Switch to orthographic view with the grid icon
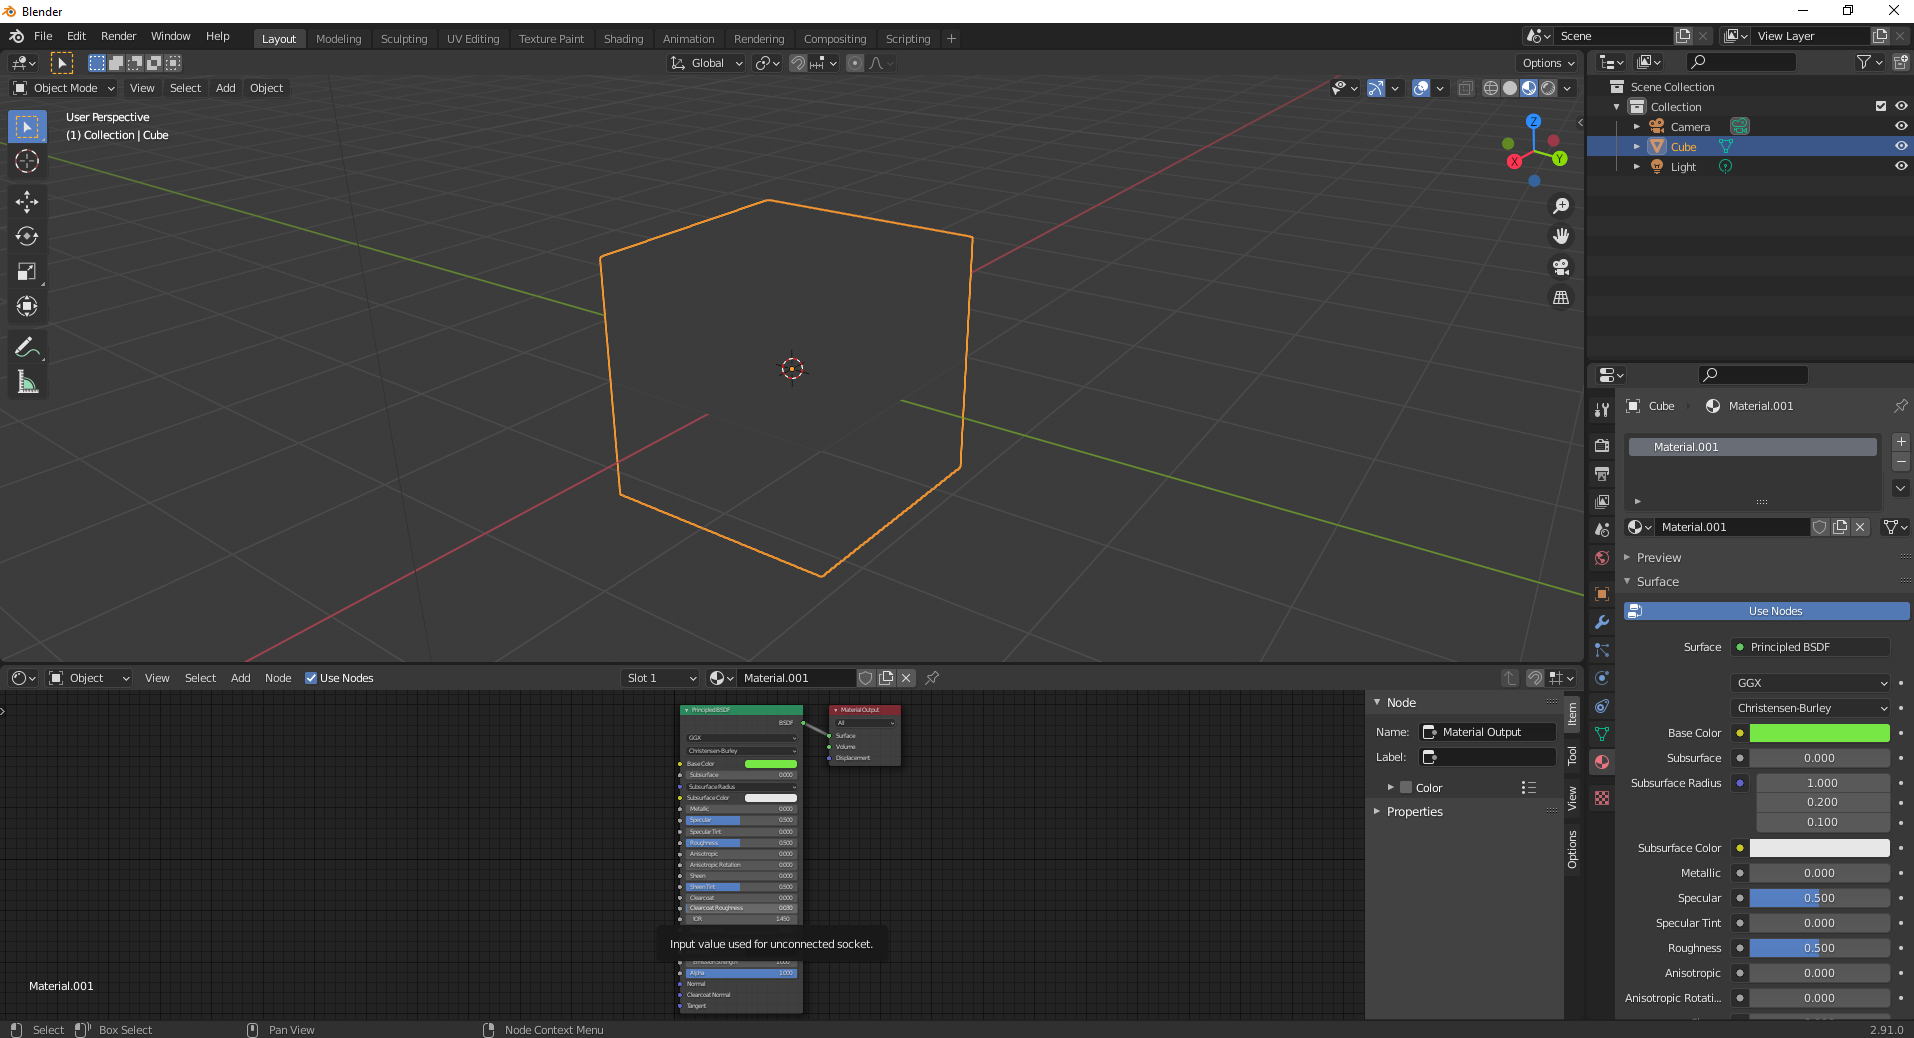1914x1038 pixels. click(x=1560, y=298)
